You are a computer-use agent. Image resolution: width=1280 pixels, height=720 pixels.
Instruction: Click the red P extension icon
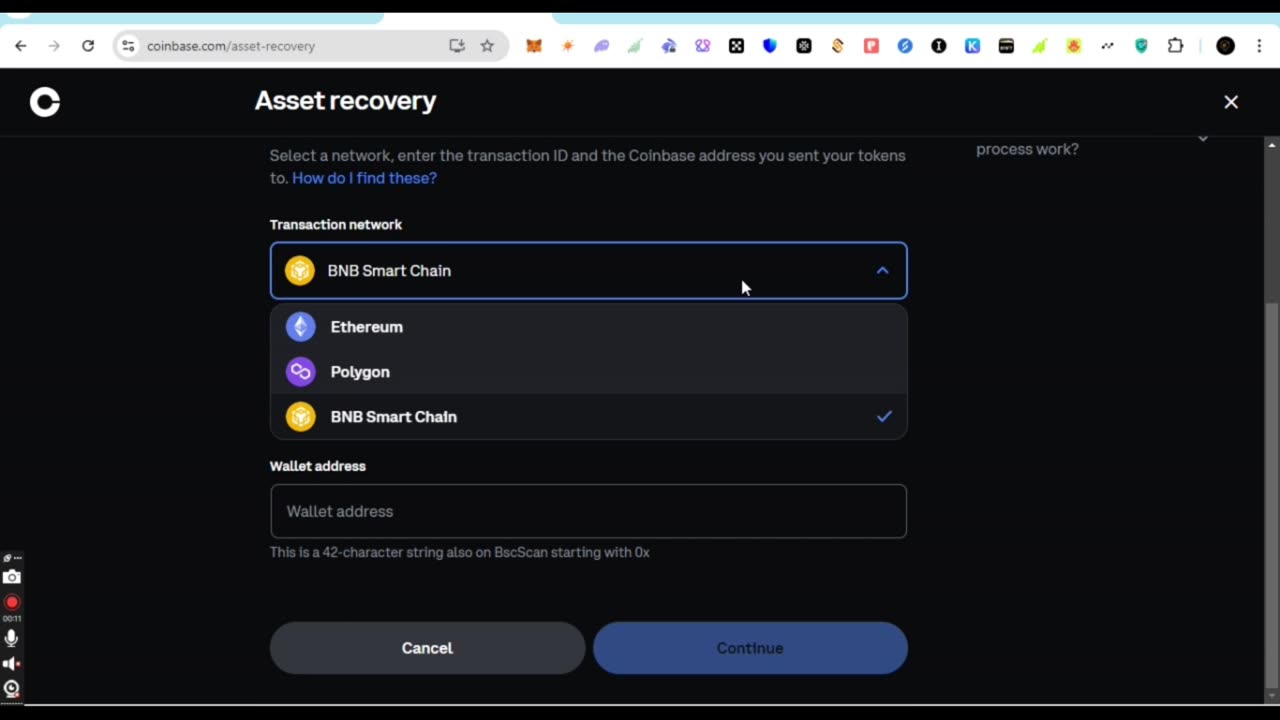point(871,46)
